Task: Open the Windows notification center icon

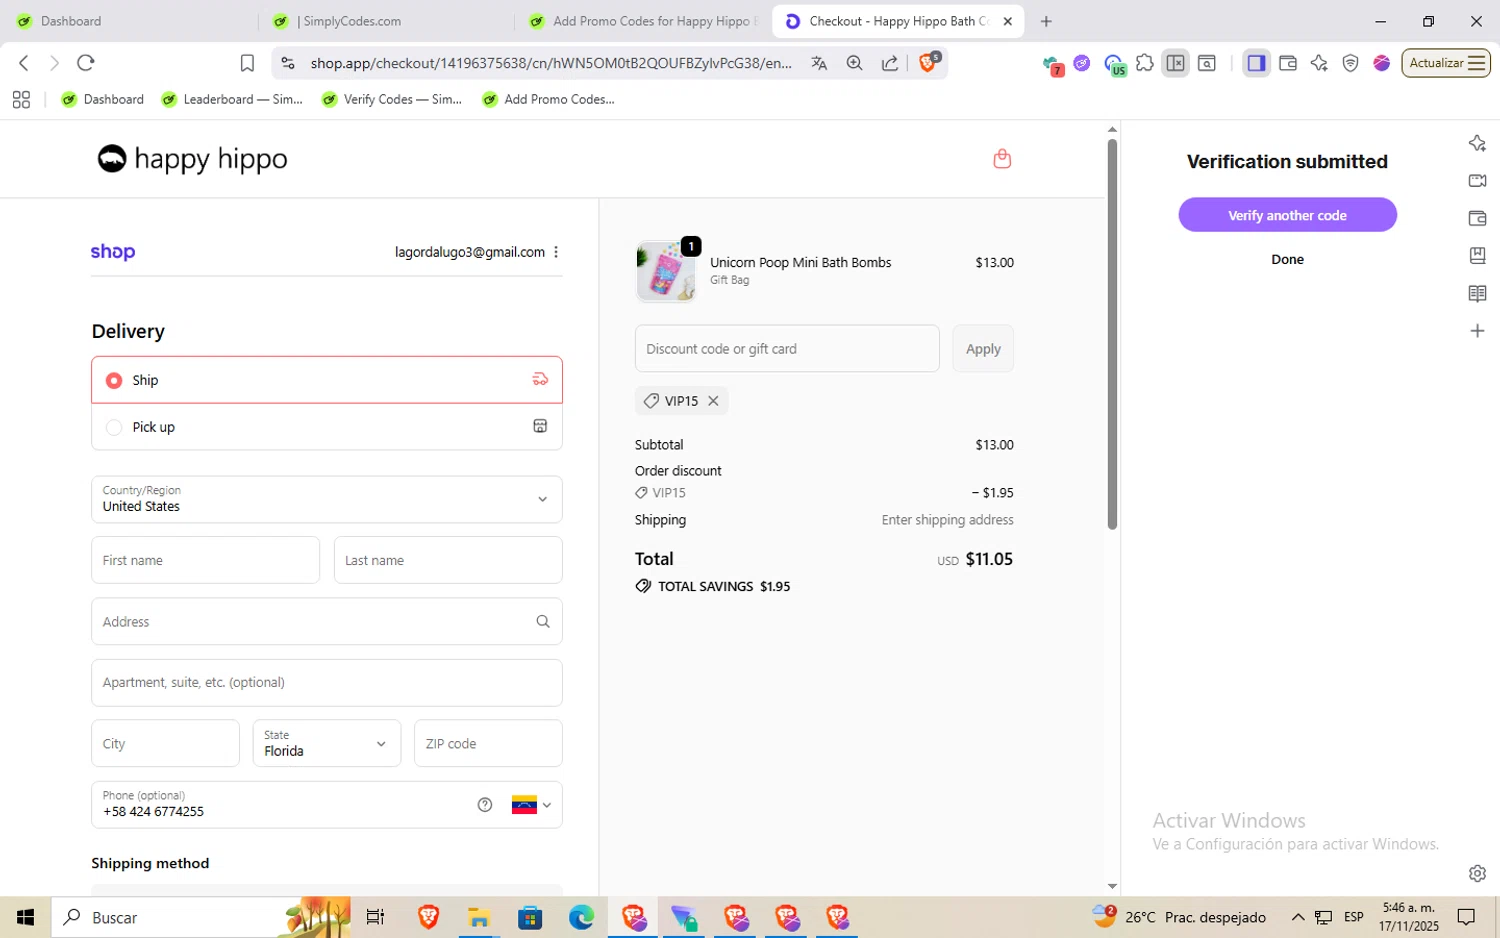Action: [x=1466, y=917]
